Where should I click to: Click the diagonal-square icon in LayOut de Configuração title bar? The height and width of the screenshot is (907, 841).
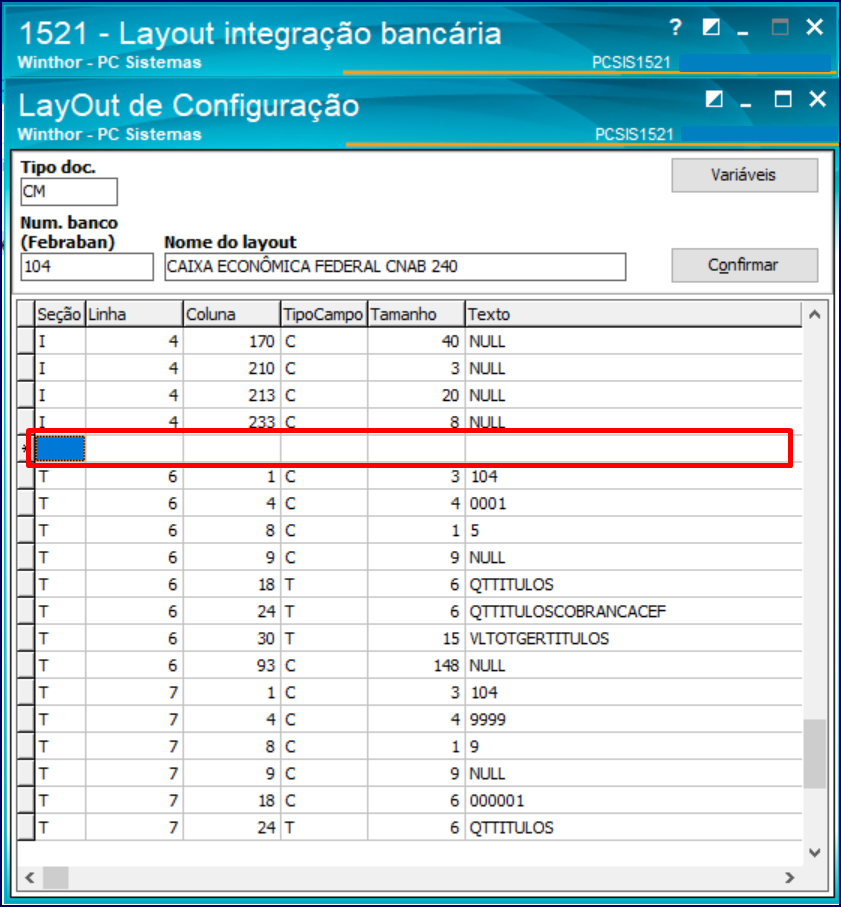(714, 99)
